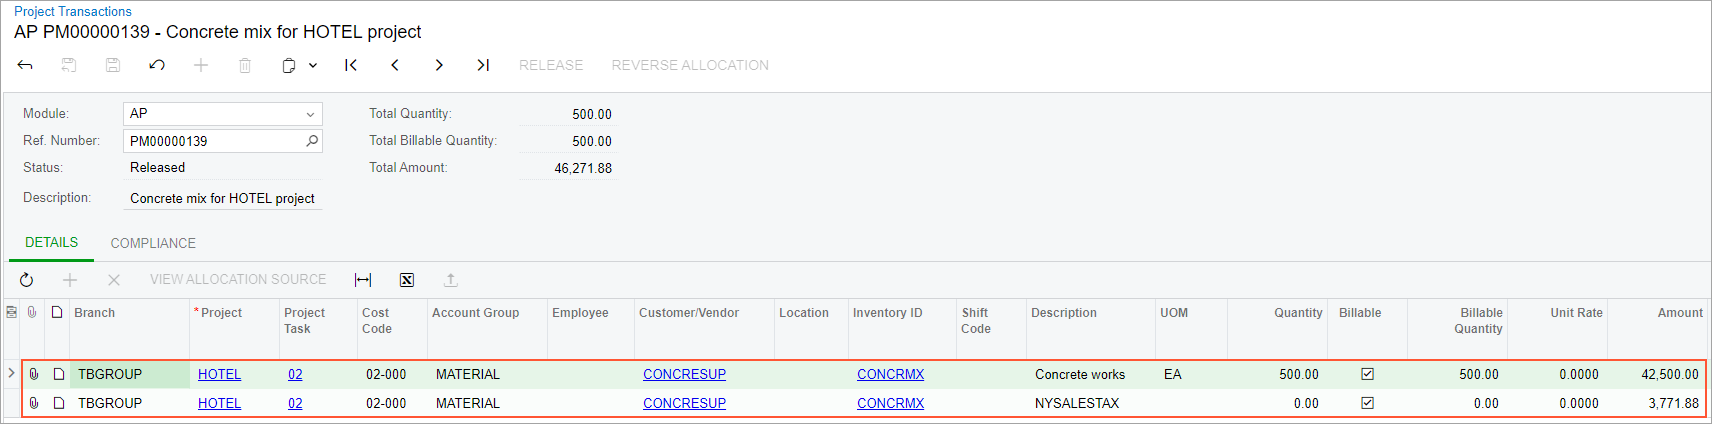The height and width of the screenshot is (424, 1712).
Task: Switch to the Compliance tab
Action: coord(153,243)
